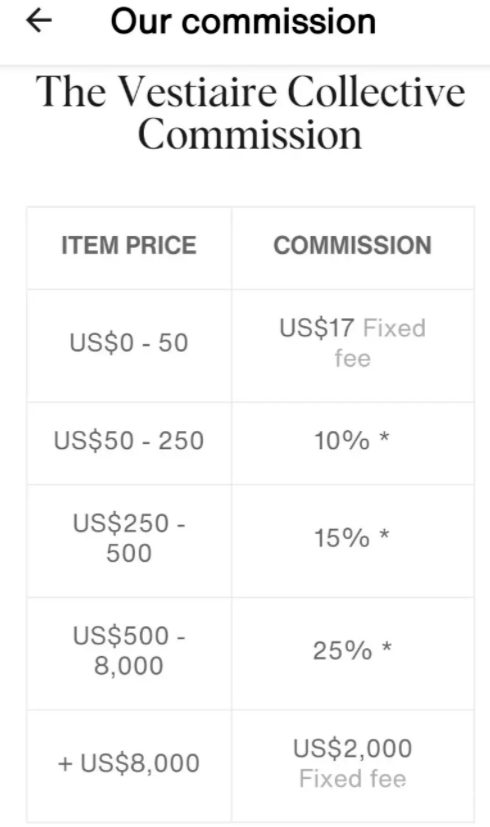Screen dimensions: 490x827
Task: Click the US$0 - 50 price cell
Action: pyautogui.click(x=129, y=343)
